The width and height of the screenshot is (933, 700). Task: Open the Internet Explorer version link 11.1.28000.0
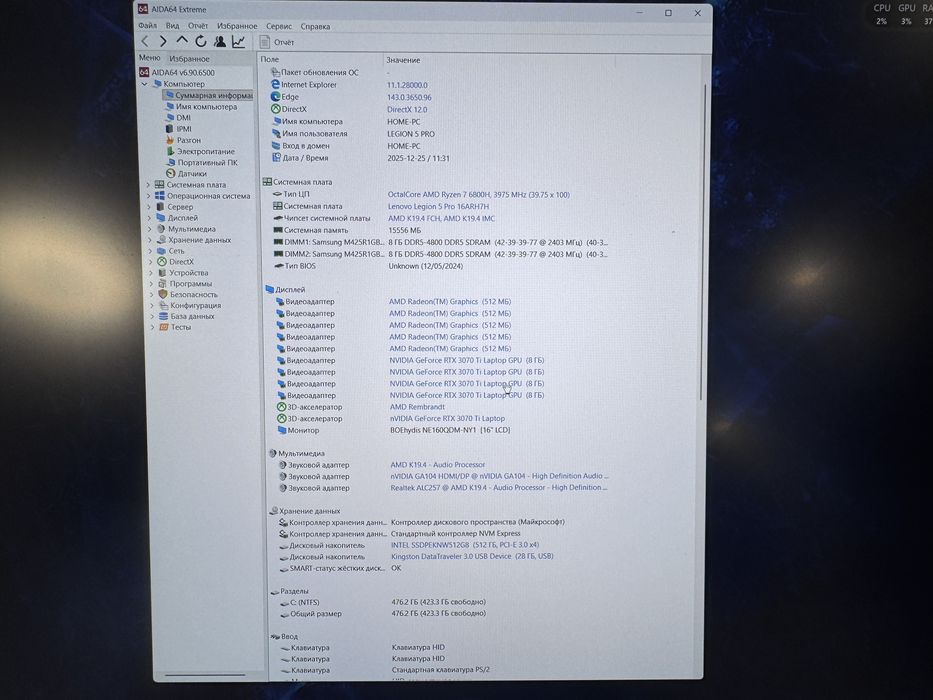408,85
